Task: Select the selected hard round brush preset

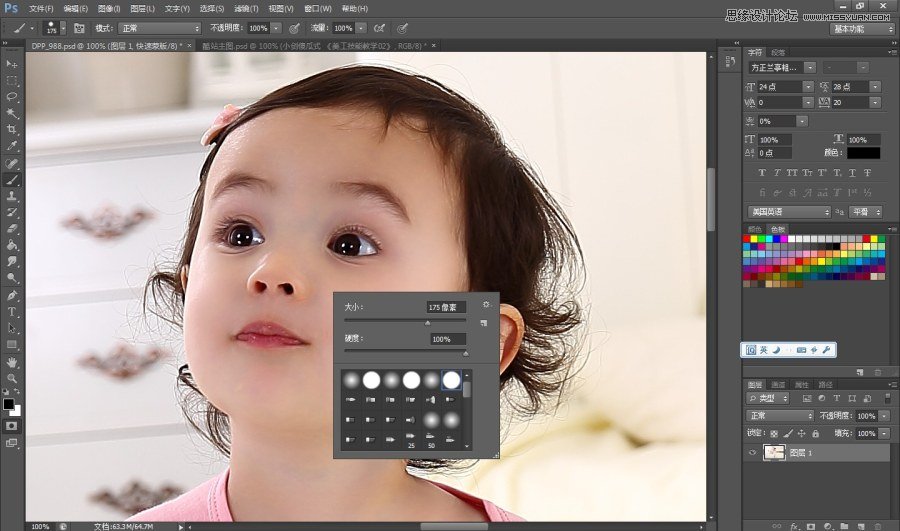Action: tap(451, 379)
